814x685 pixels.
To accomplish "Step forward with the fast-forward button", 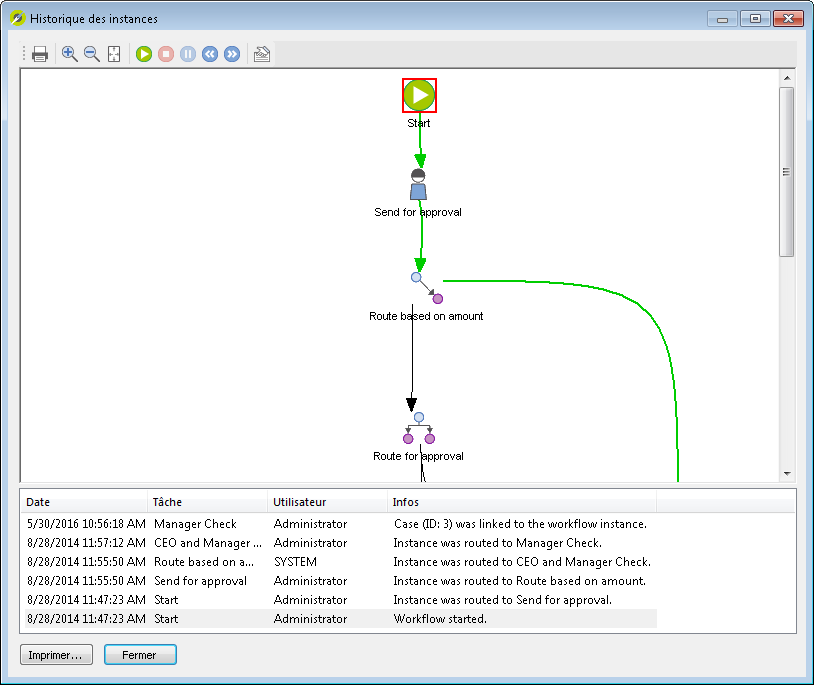I will tap(232, 54).
